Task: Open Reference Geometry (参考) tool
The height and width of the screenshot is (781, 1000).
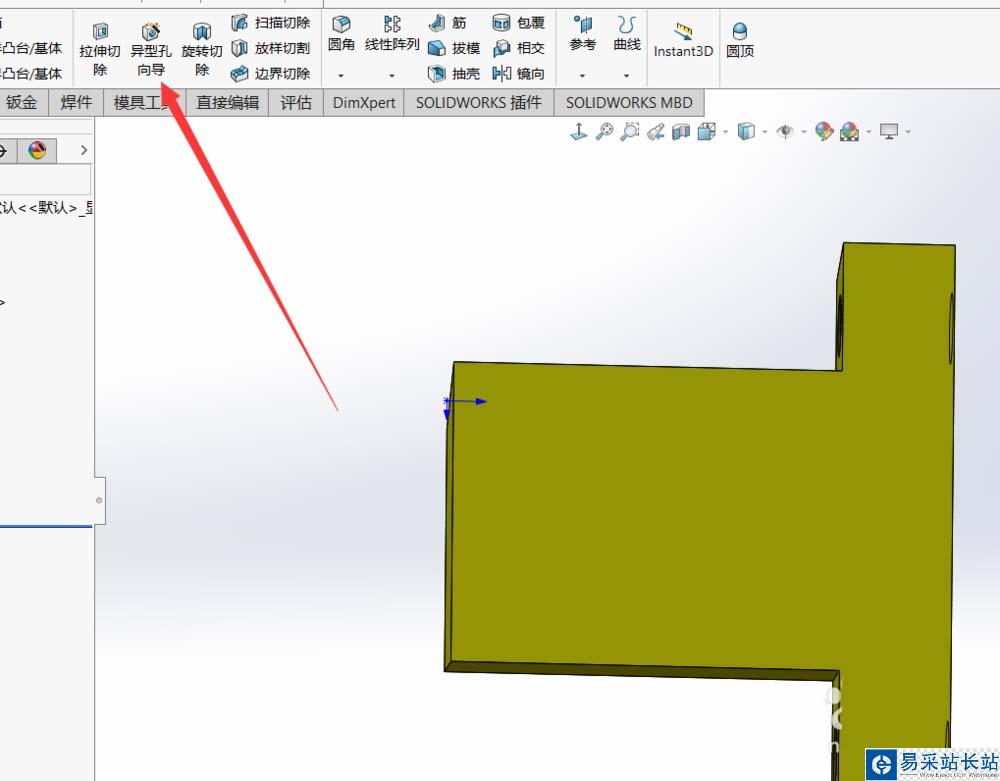Action: pos(582,34)
